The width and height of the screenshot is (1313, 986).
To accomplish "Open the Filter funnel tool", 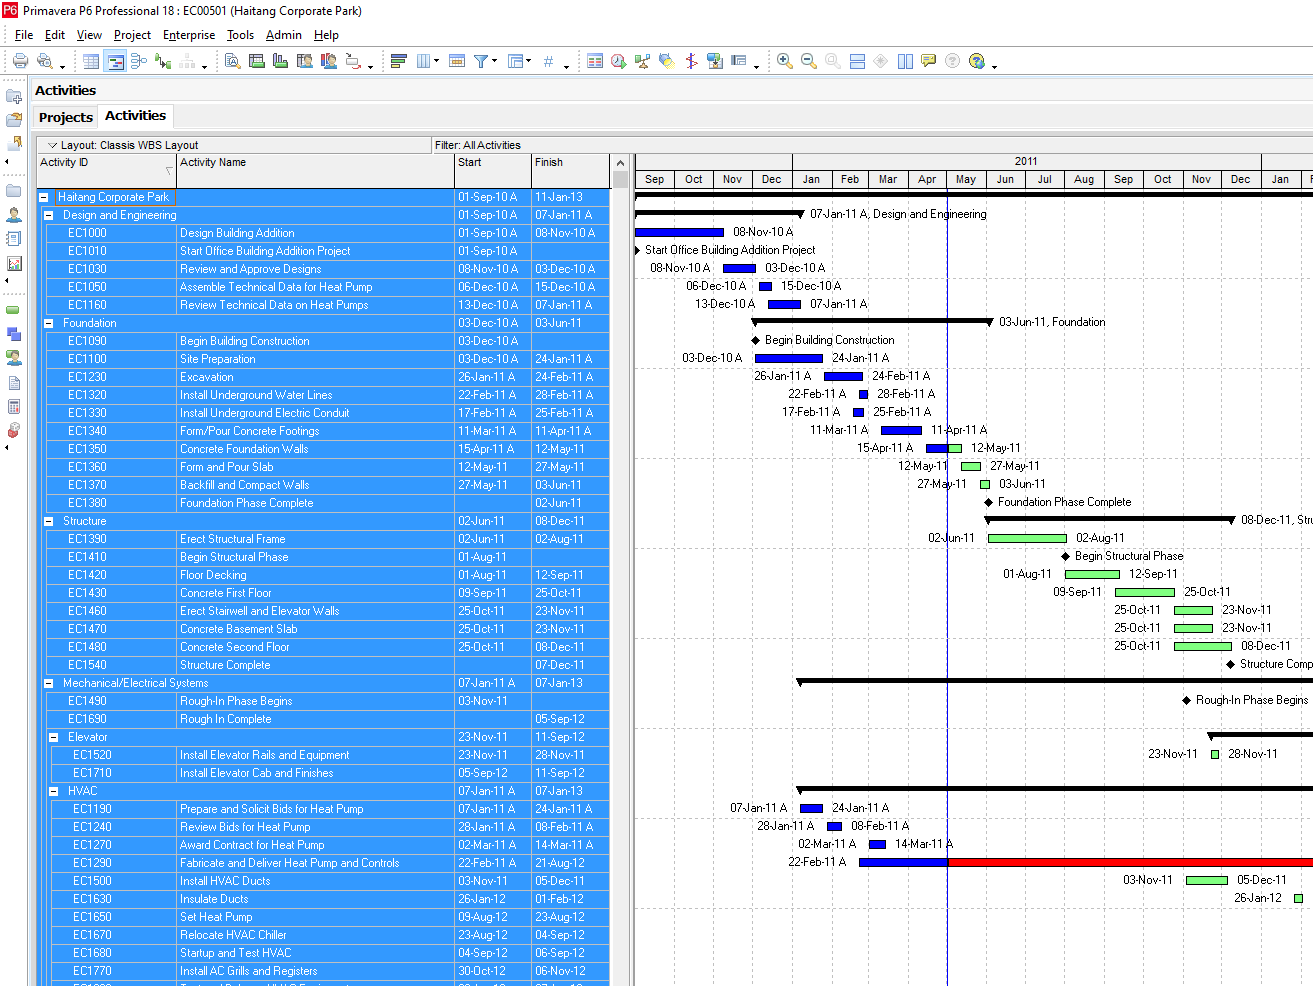I will 481,61.
